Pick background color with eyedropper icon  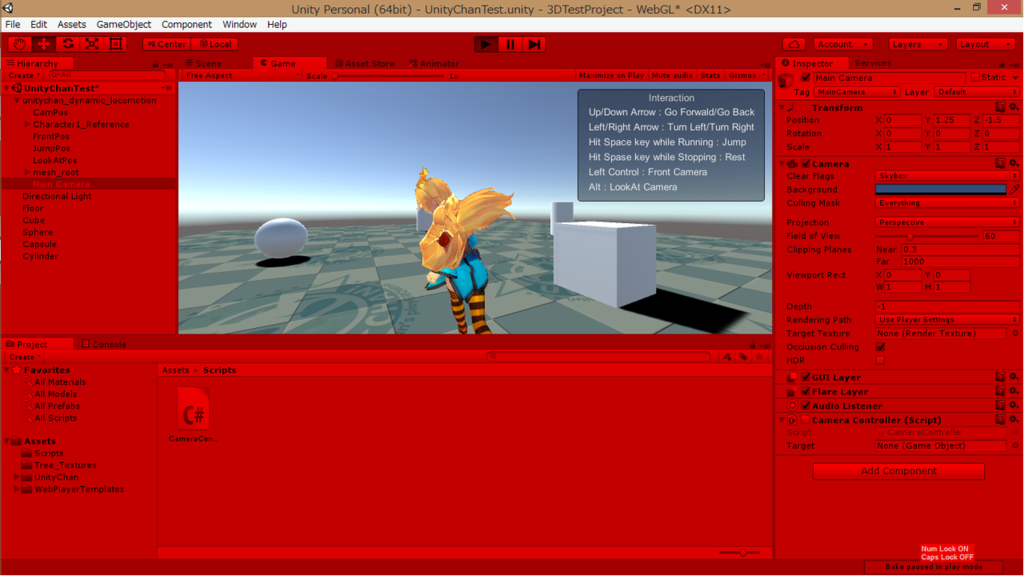[1014, 189]
